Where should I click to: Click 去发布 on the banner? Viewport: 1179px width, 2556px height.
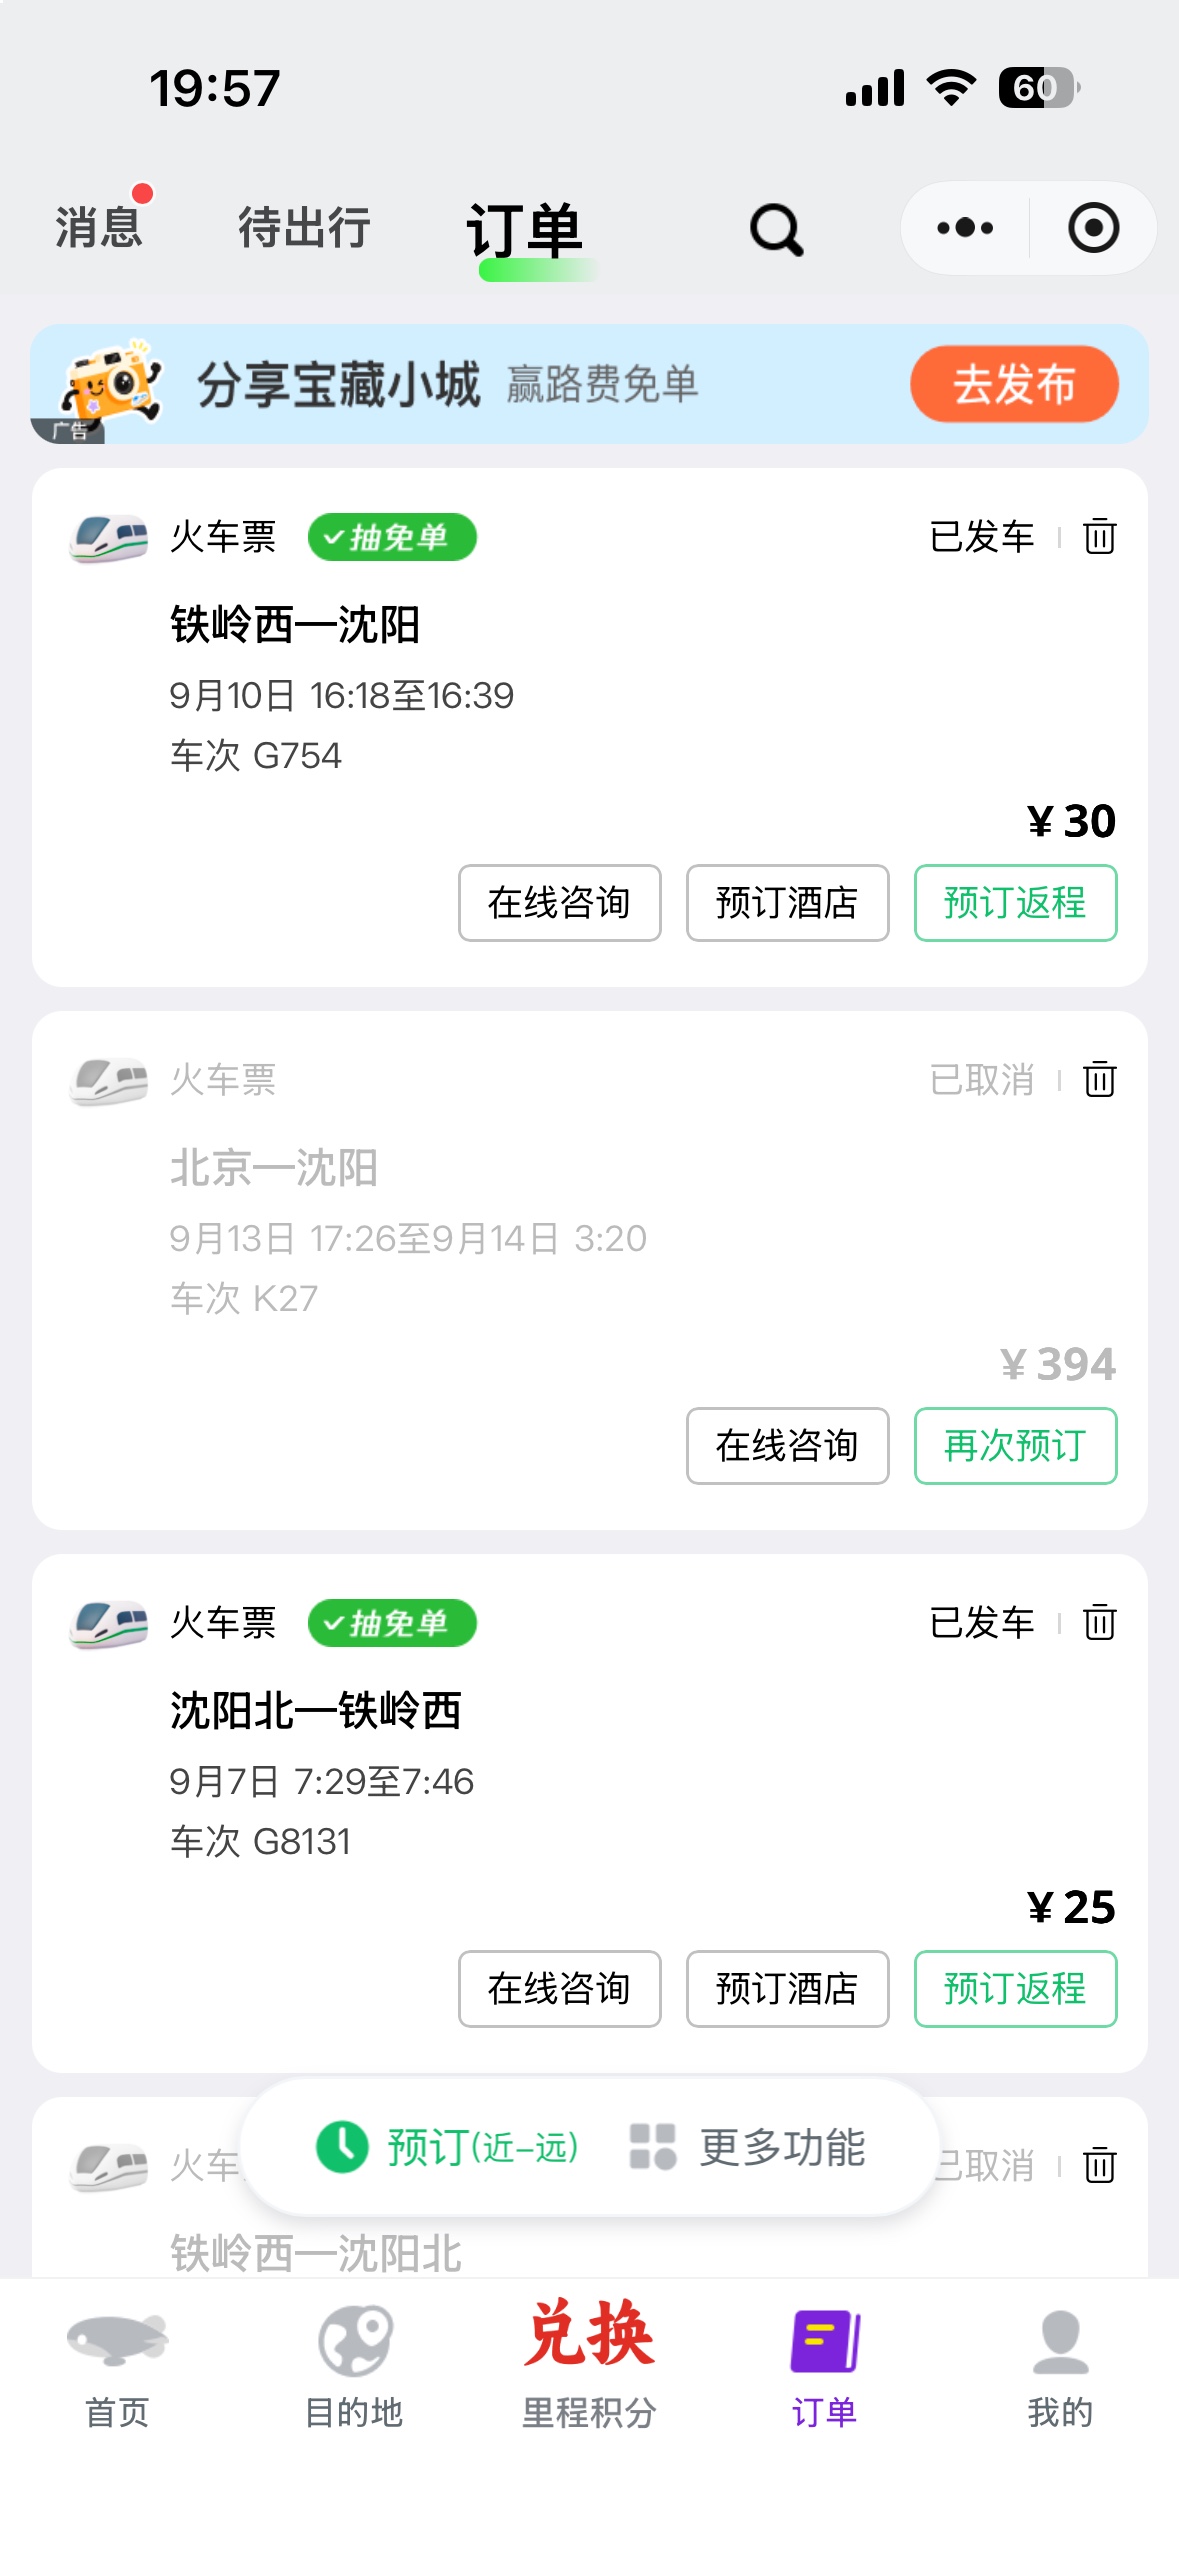1014,384
